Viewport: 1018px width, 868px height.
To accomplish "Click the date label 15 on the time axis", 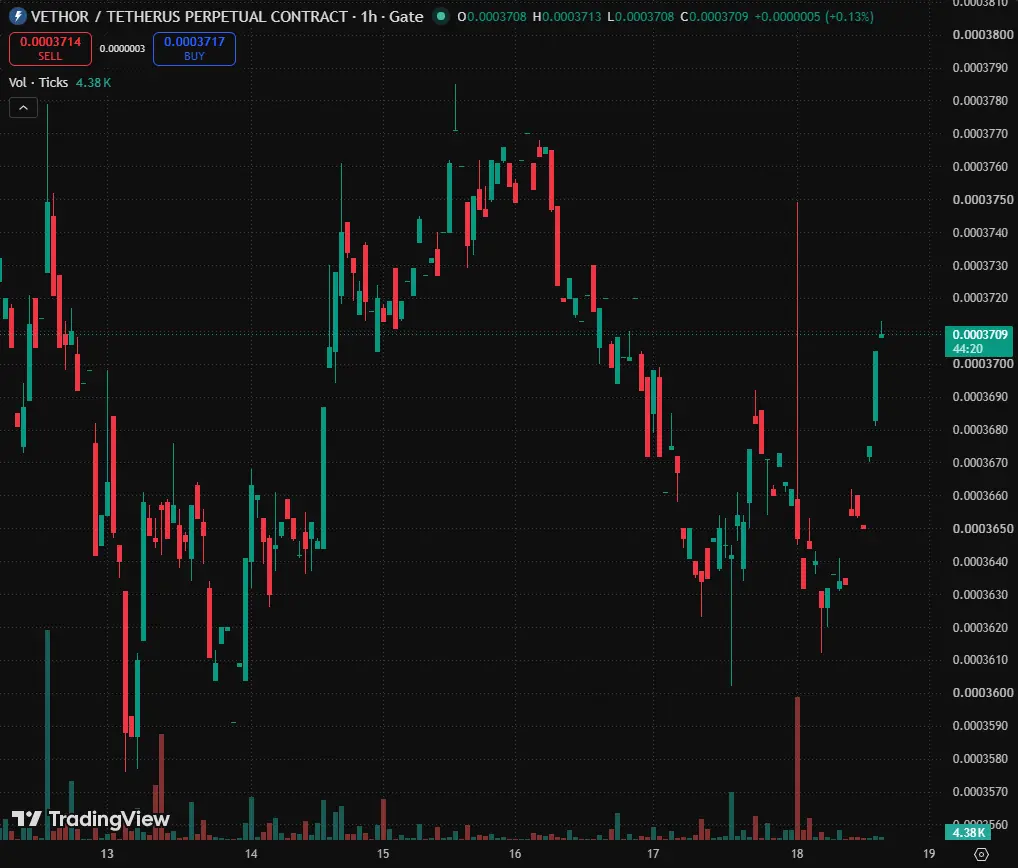I will click(383, 854).
